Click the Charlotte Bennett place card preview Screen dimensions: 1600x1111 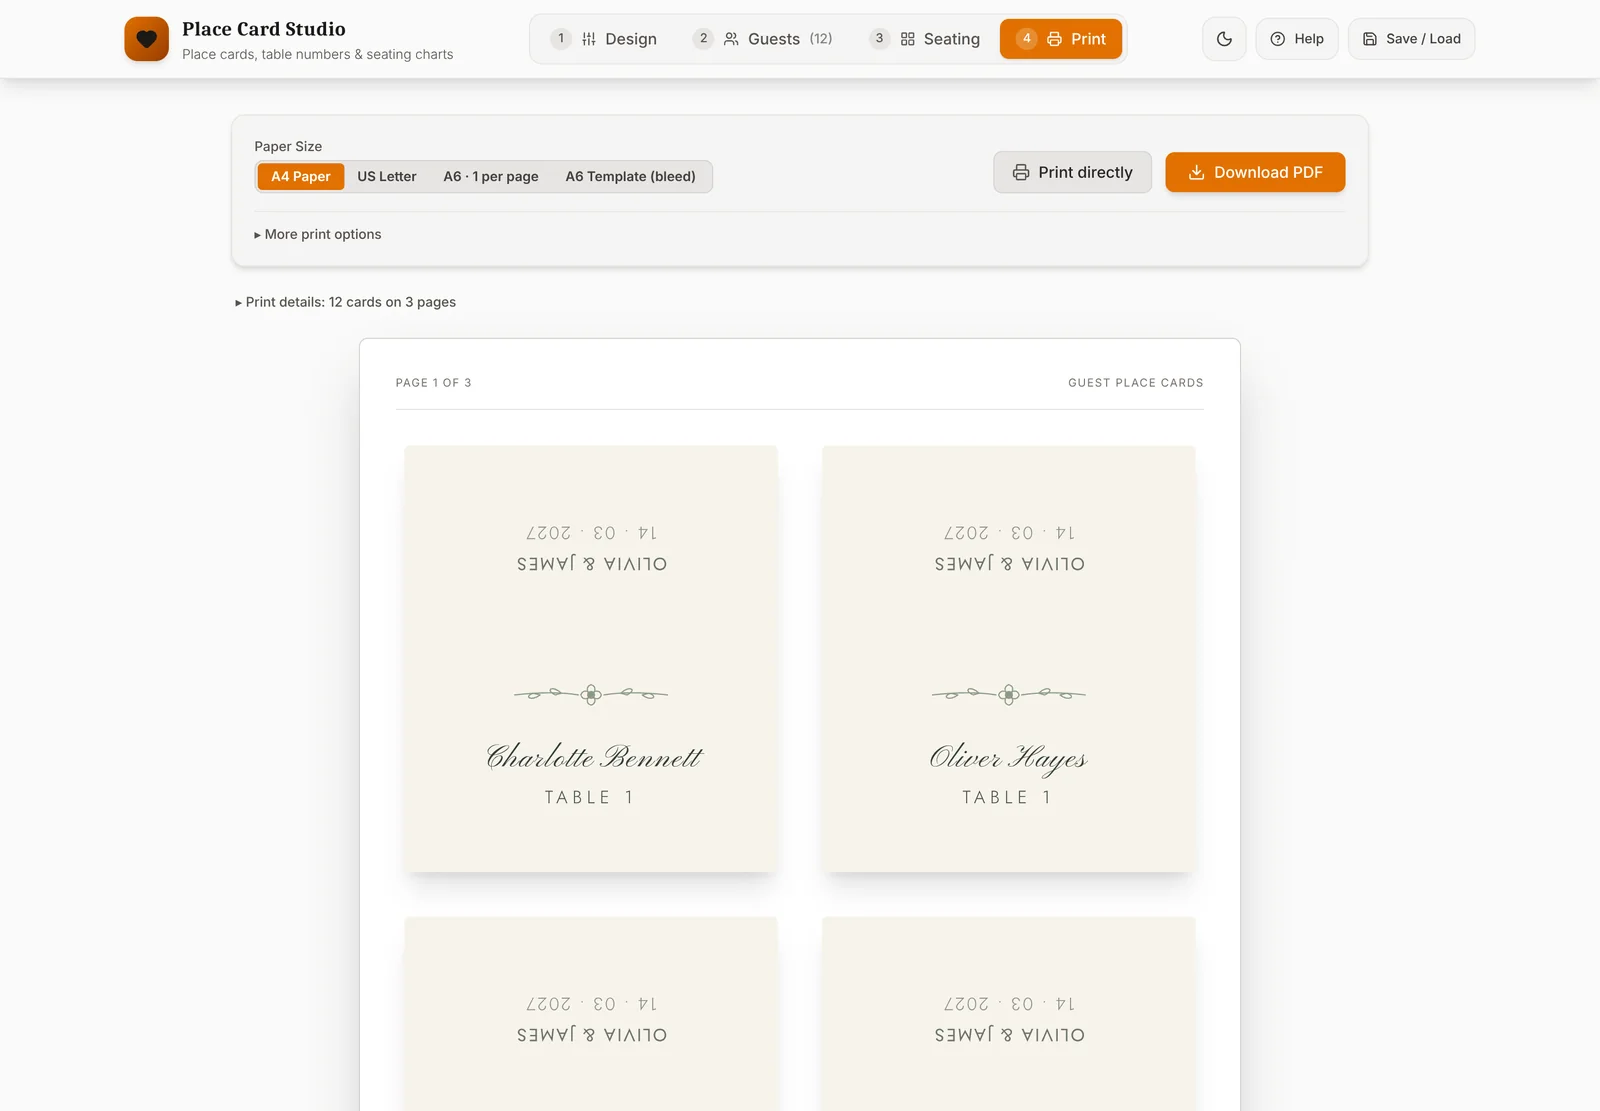click(591, 659)
